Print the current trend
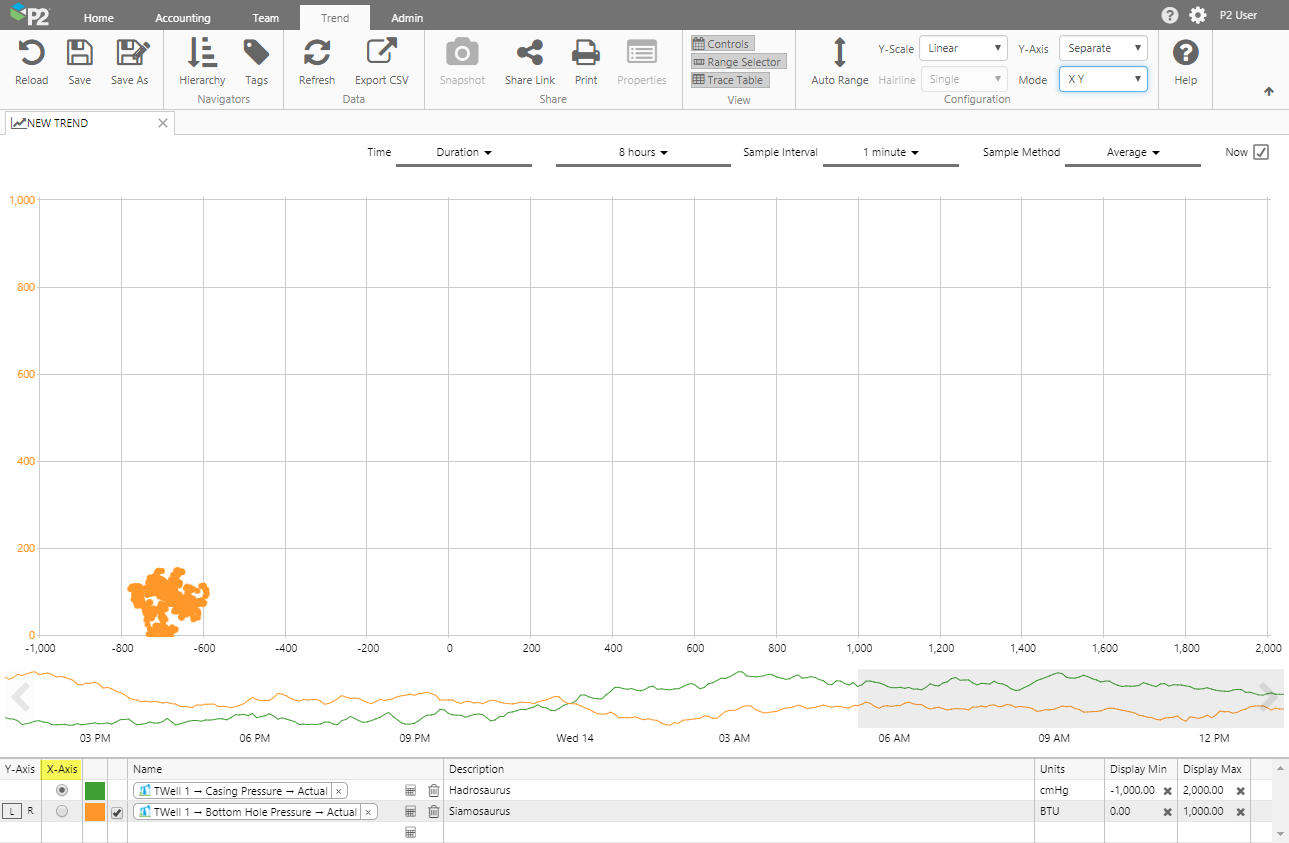 point(586,53)
